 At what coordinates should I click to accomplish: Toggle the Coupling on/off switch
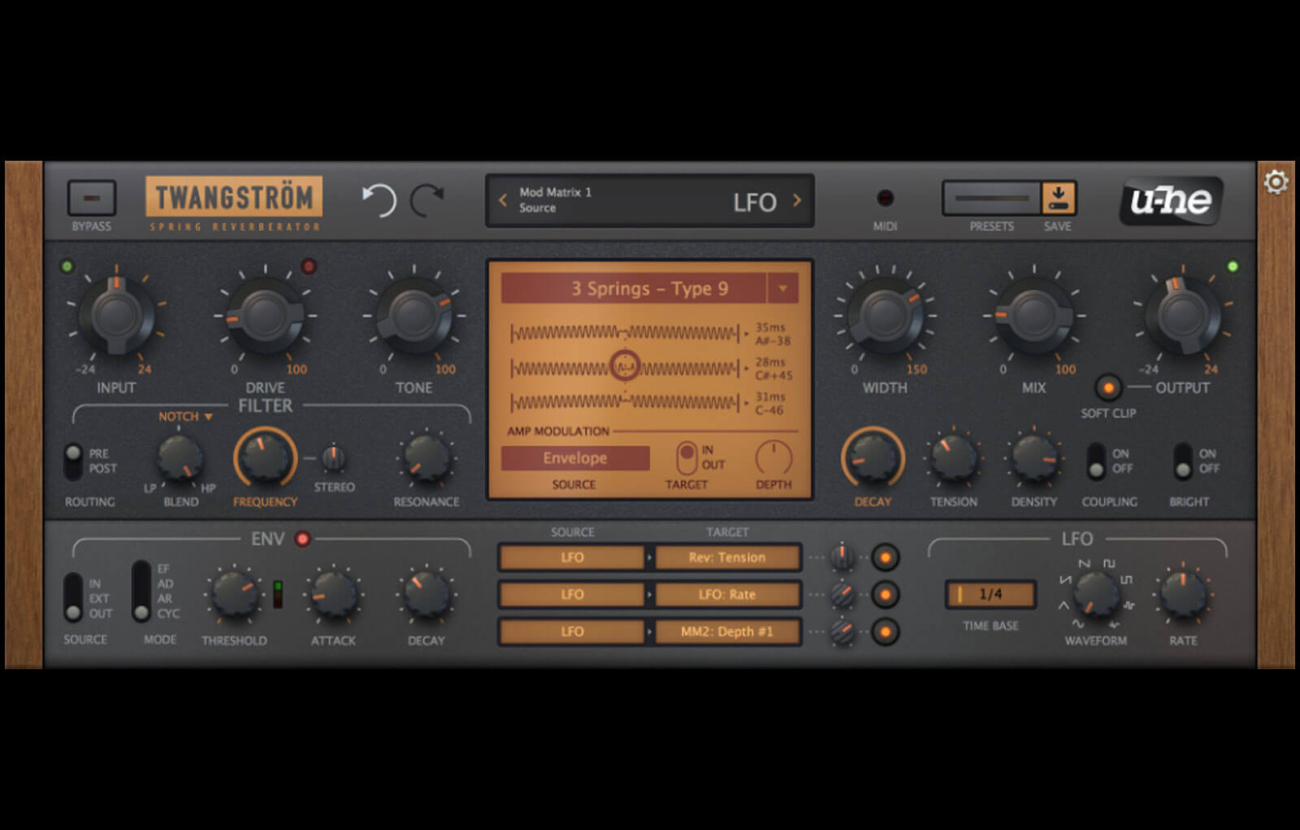[1097, 461]
